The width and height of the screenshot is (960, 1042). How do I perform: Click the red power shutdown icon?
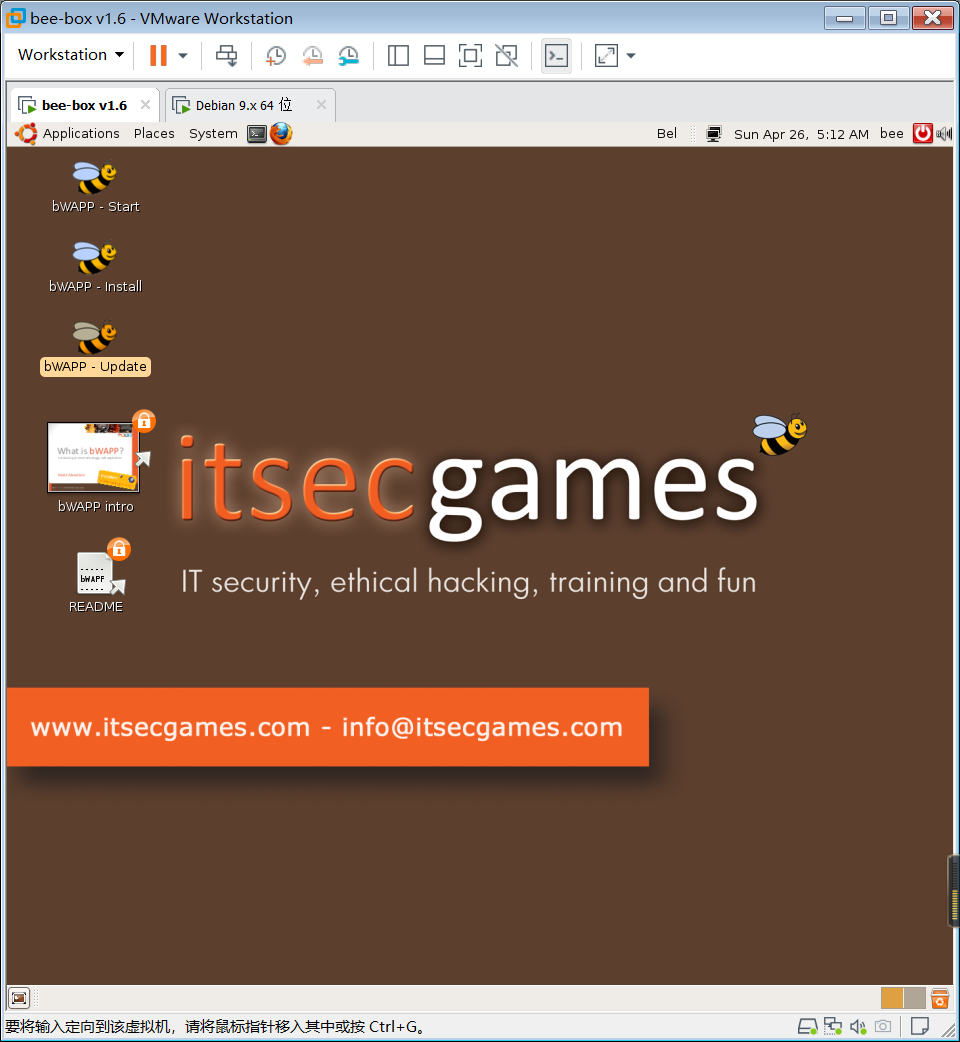pyautogui.click(x=923, y=134)
